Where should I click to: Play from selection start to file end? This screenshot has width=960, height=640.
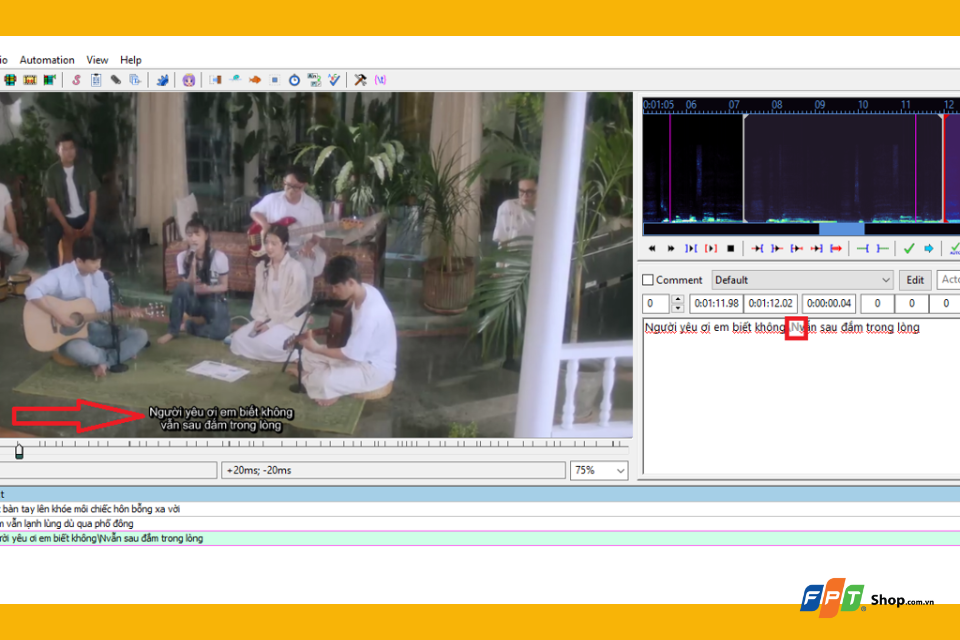point(836,249)
